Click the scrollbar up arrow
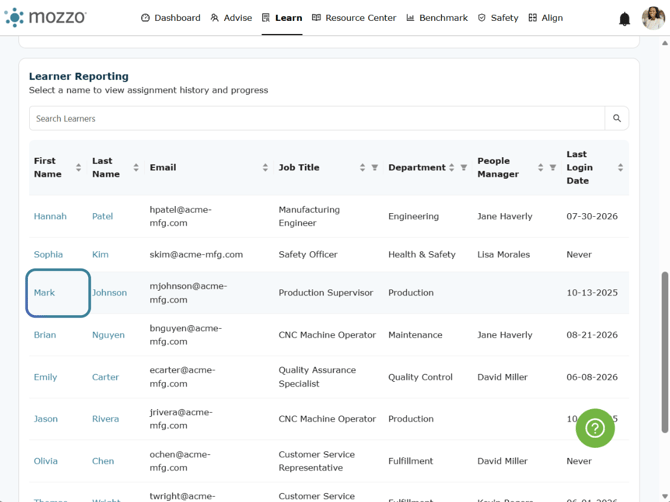This screenshot has width=670, height=502. click(665, 43)
